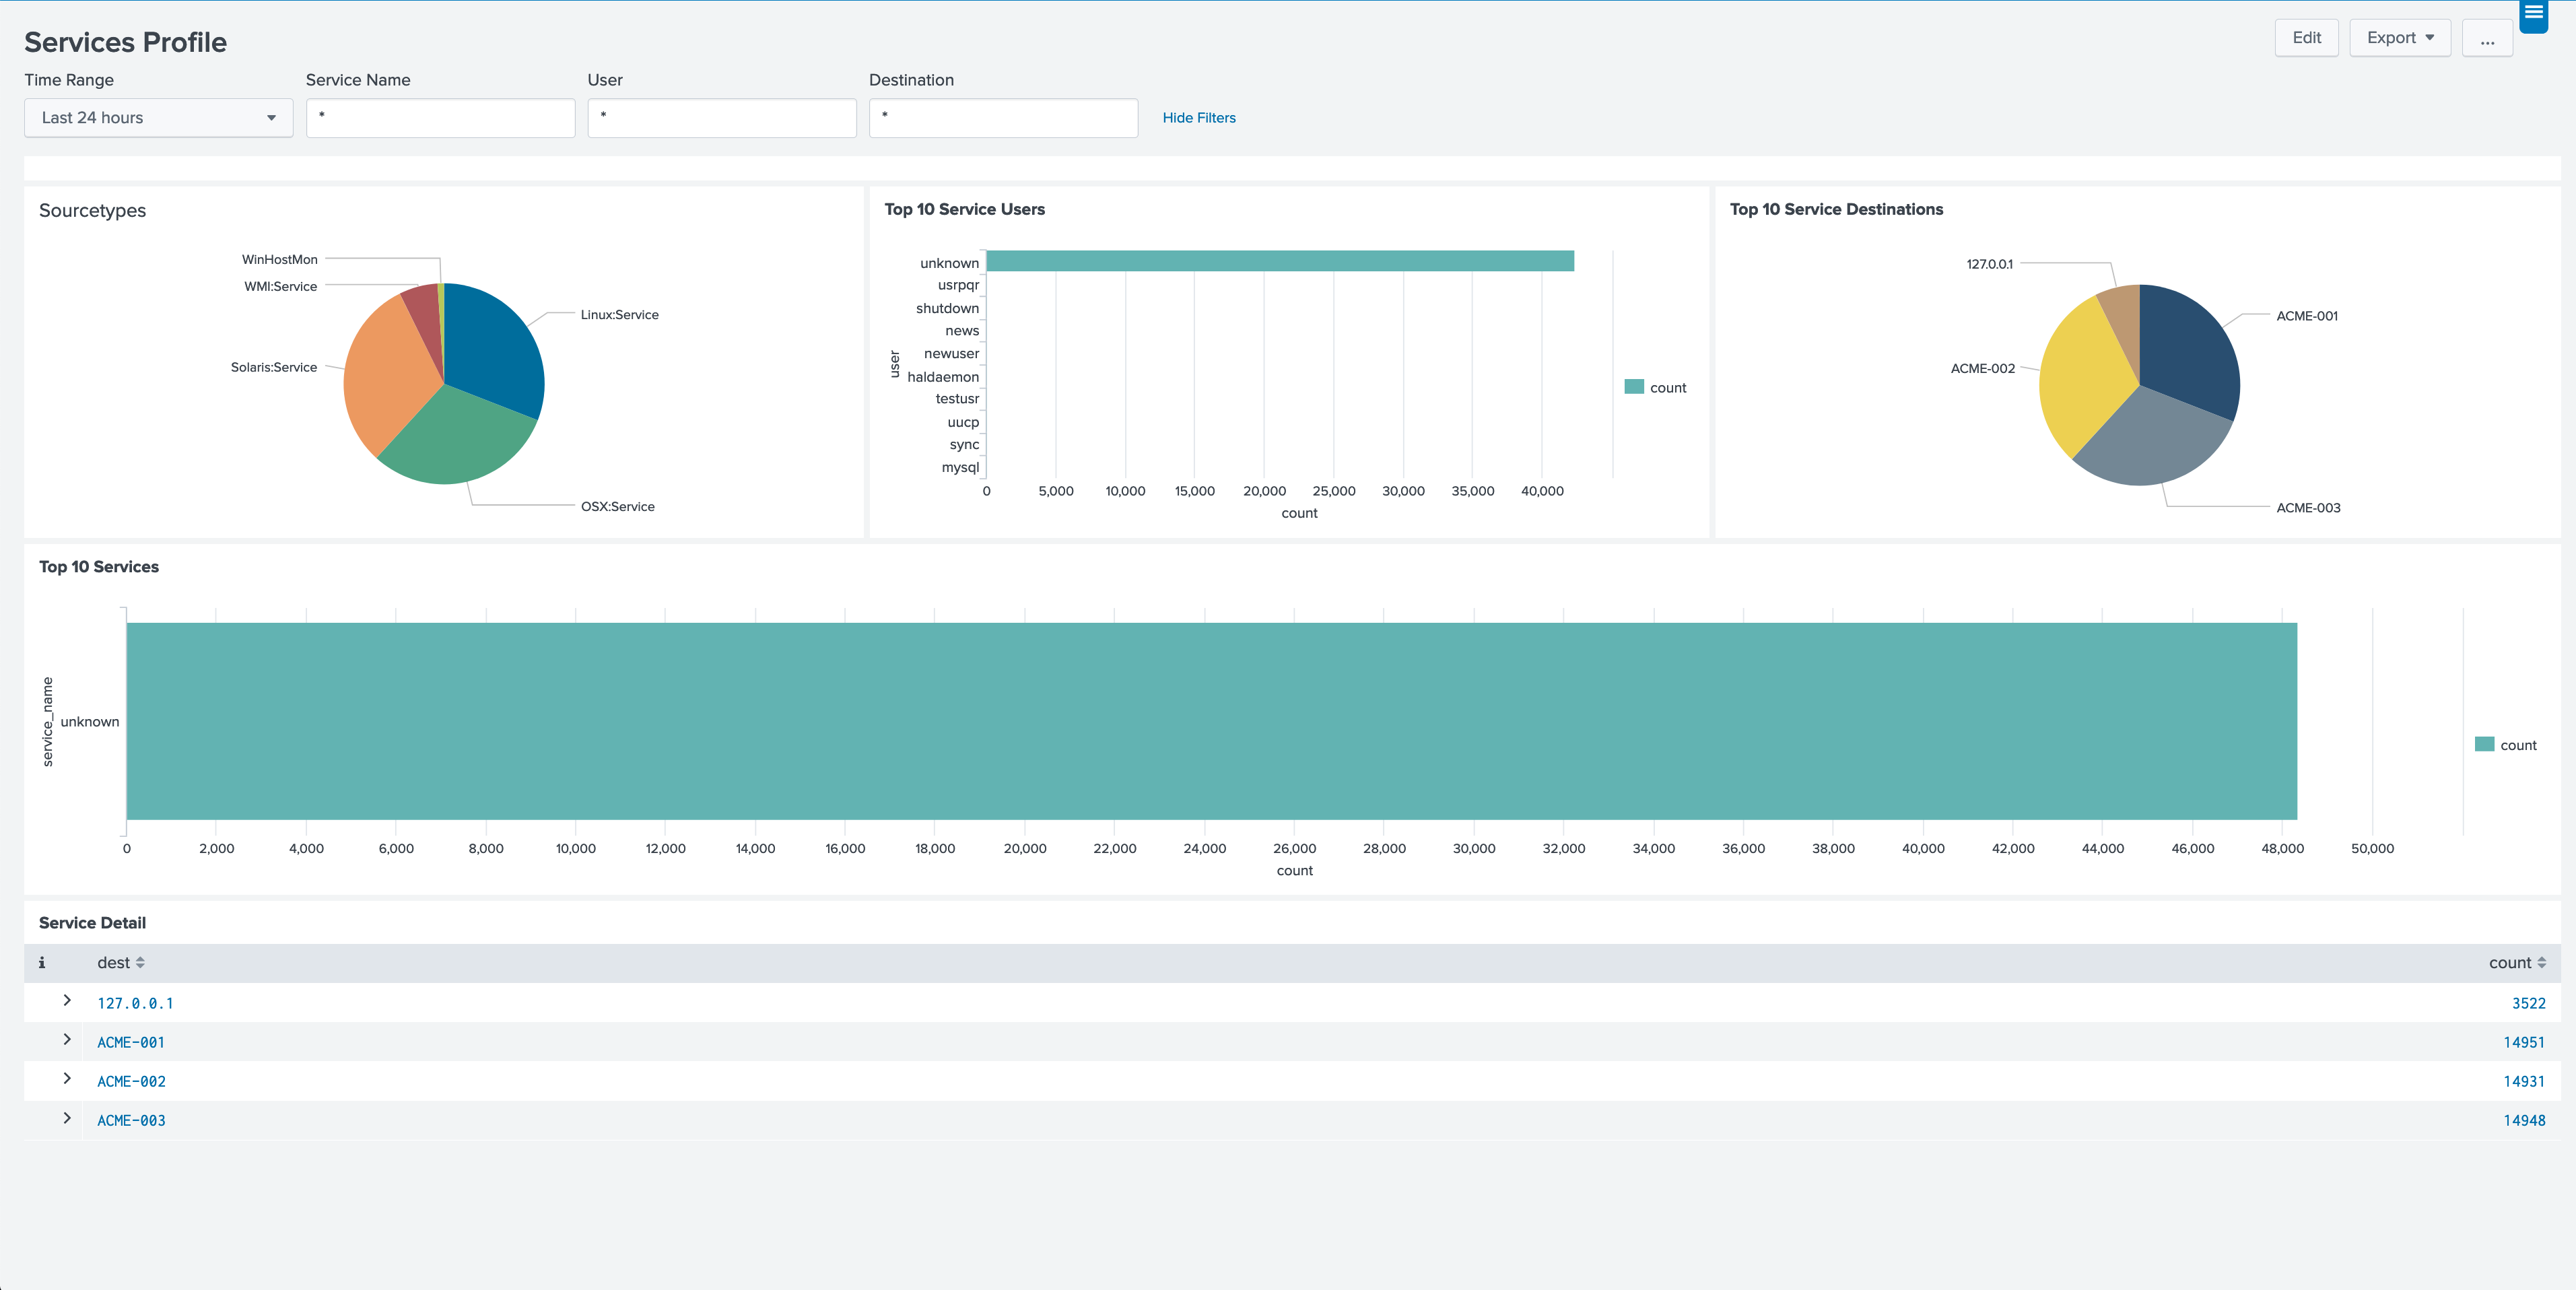Image resolution: width=2576 pixels, height=1290 pixels.
Task: Click the info icon in table header
Action: 42,963
